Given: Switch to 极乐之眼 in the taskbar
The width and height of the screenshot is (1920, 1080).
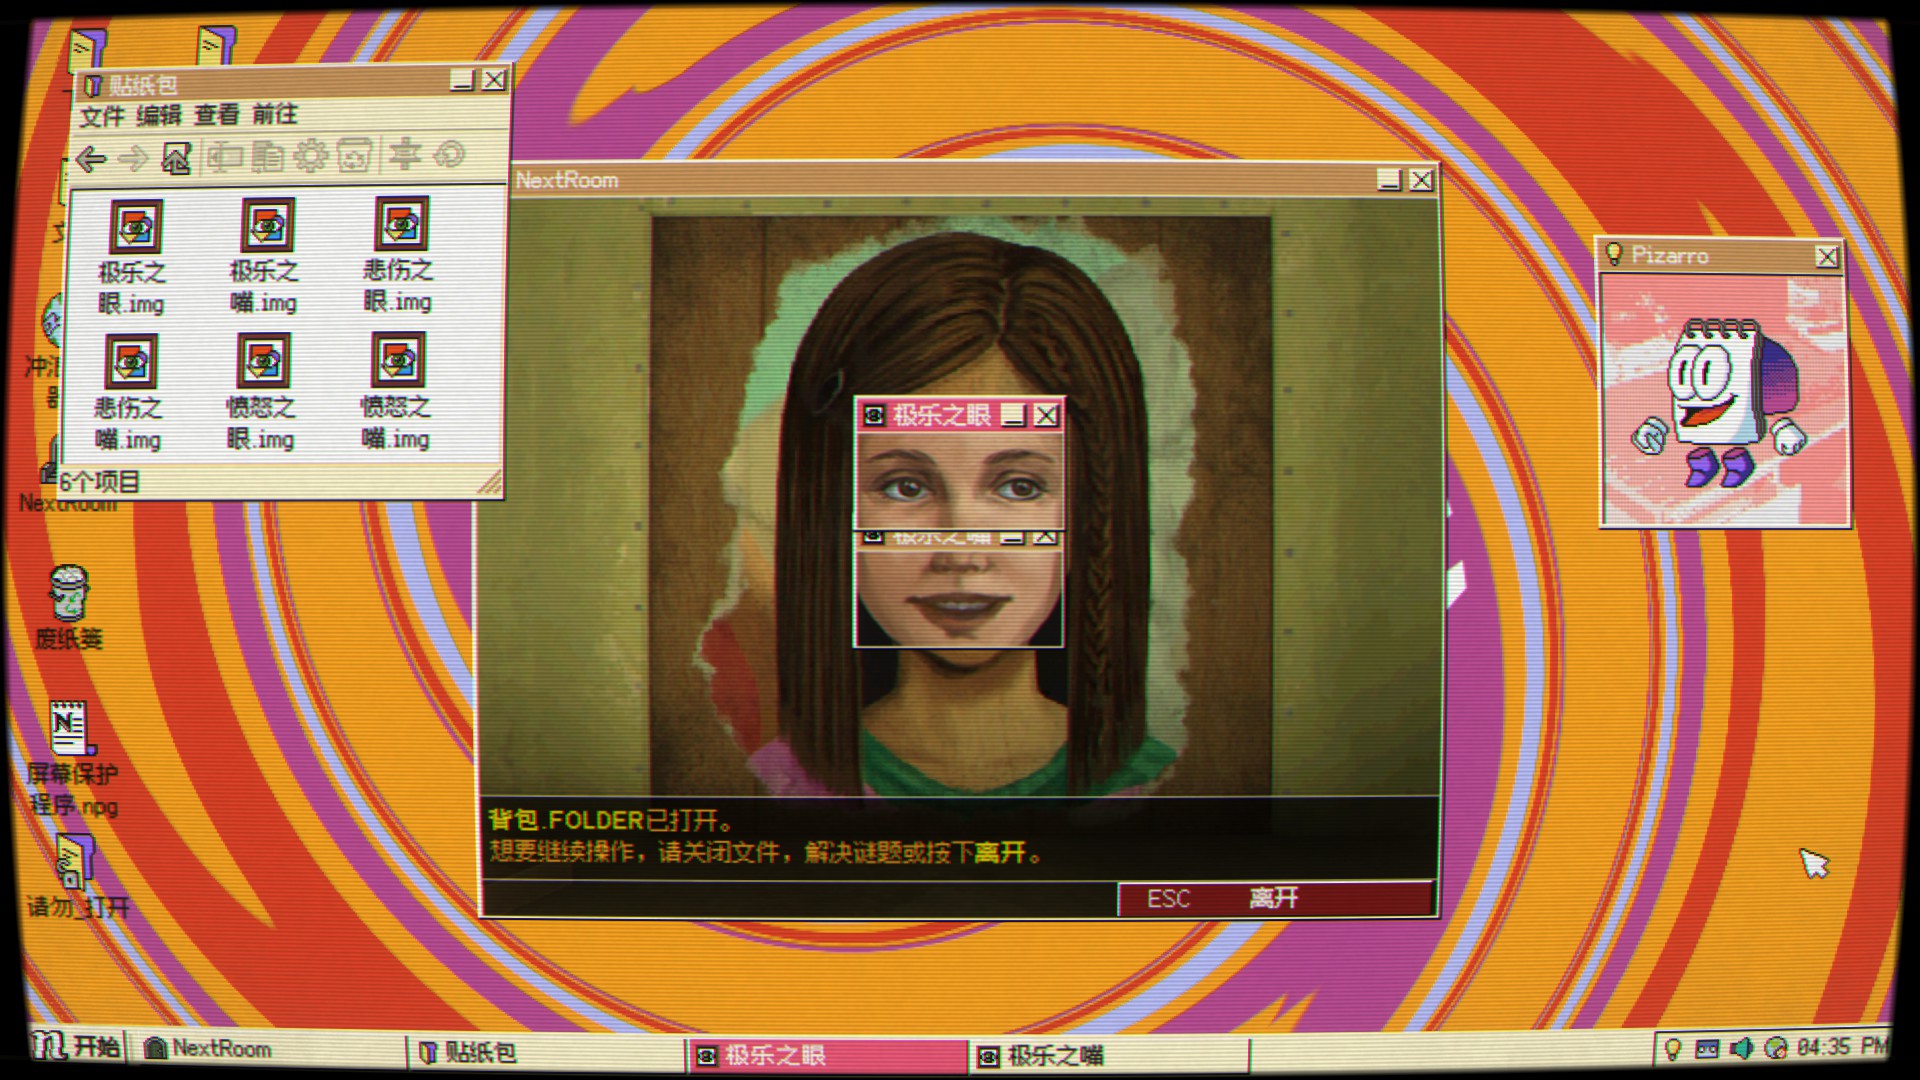Looking at the screenshot, I should point(827,1055).
